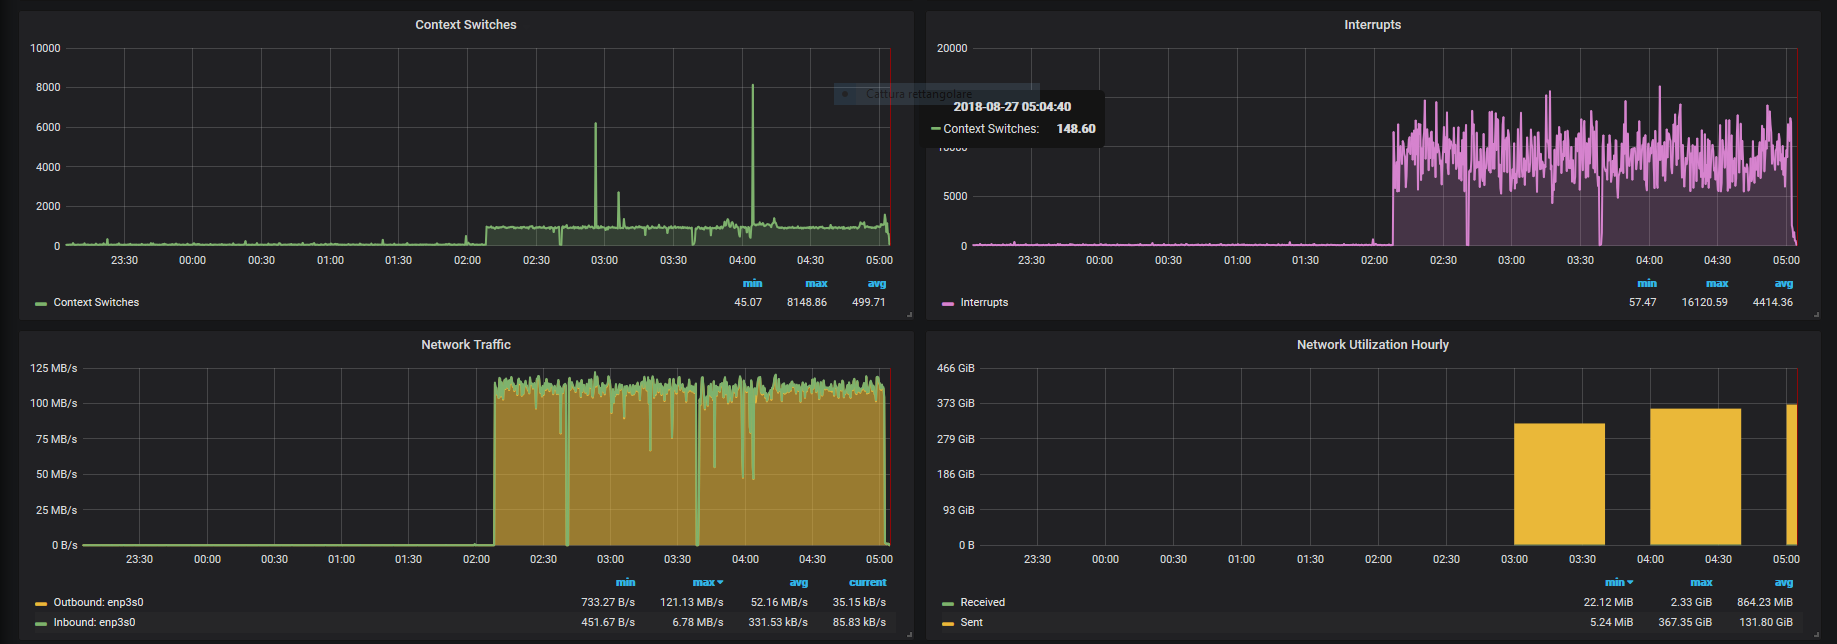Click the 4414.36 avg value for Interrupts

(x=1772, y=302)
